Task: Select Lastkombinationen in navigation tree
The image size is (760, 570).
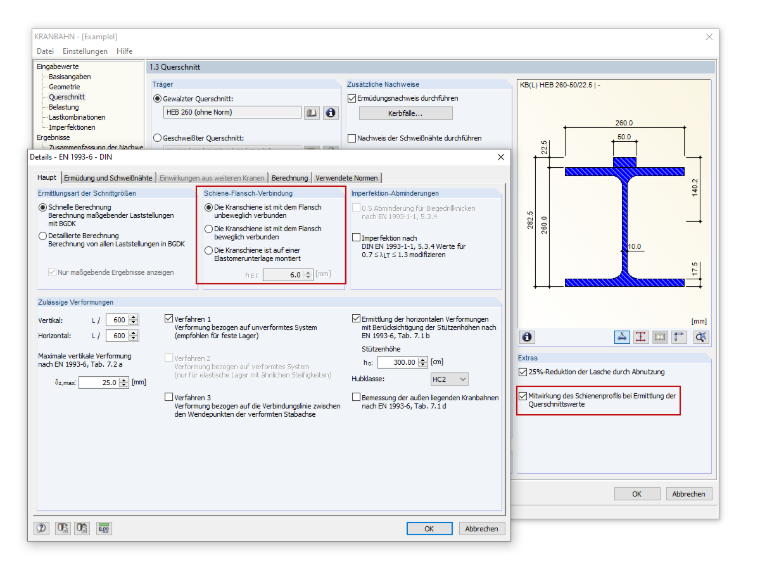Action: 77,117
